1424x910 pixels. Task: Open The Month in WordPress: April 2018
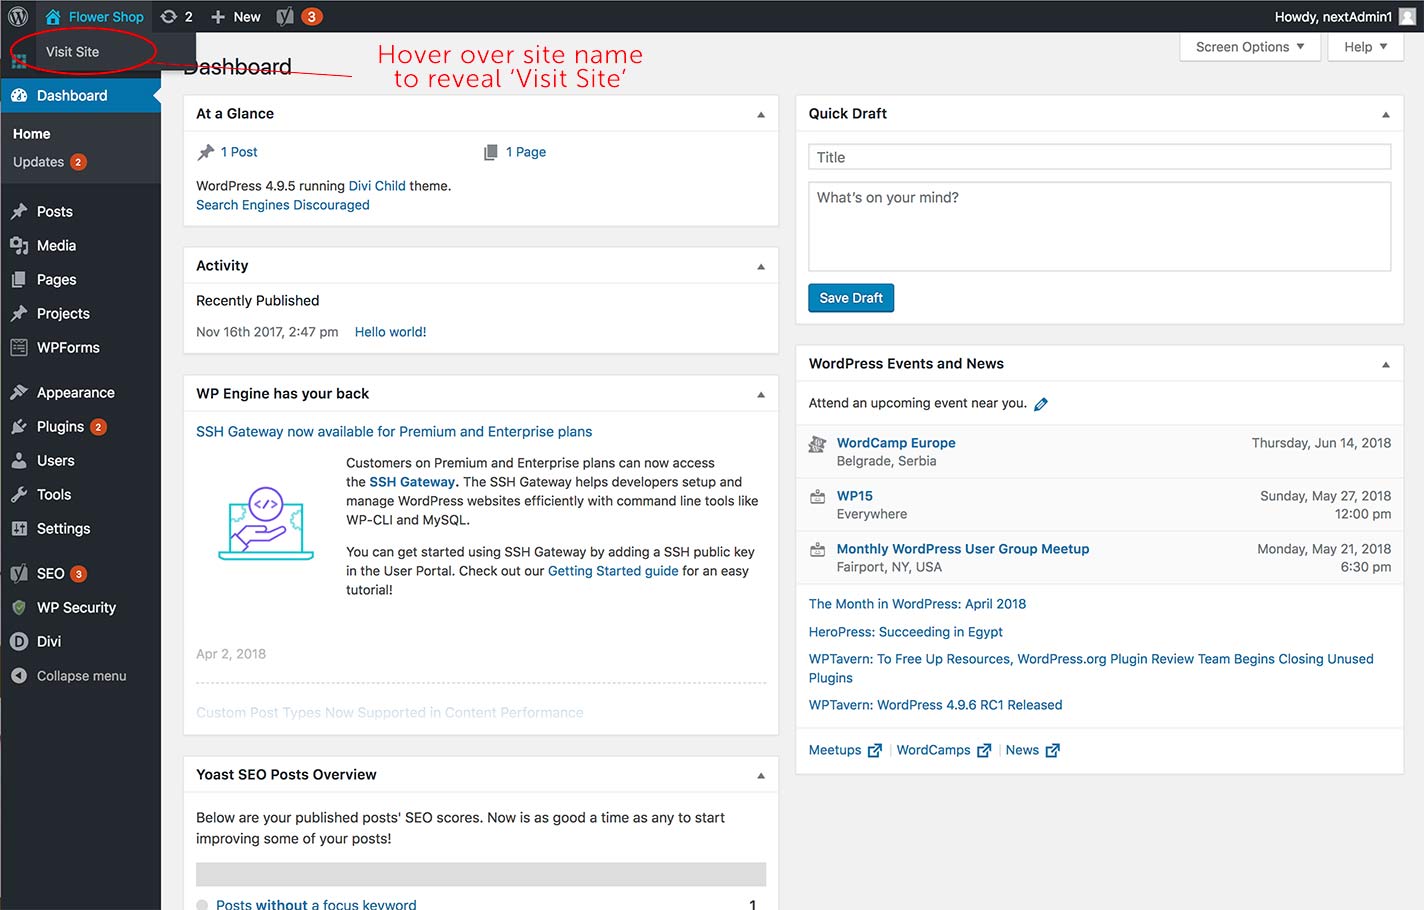click(x=917, y=604)
